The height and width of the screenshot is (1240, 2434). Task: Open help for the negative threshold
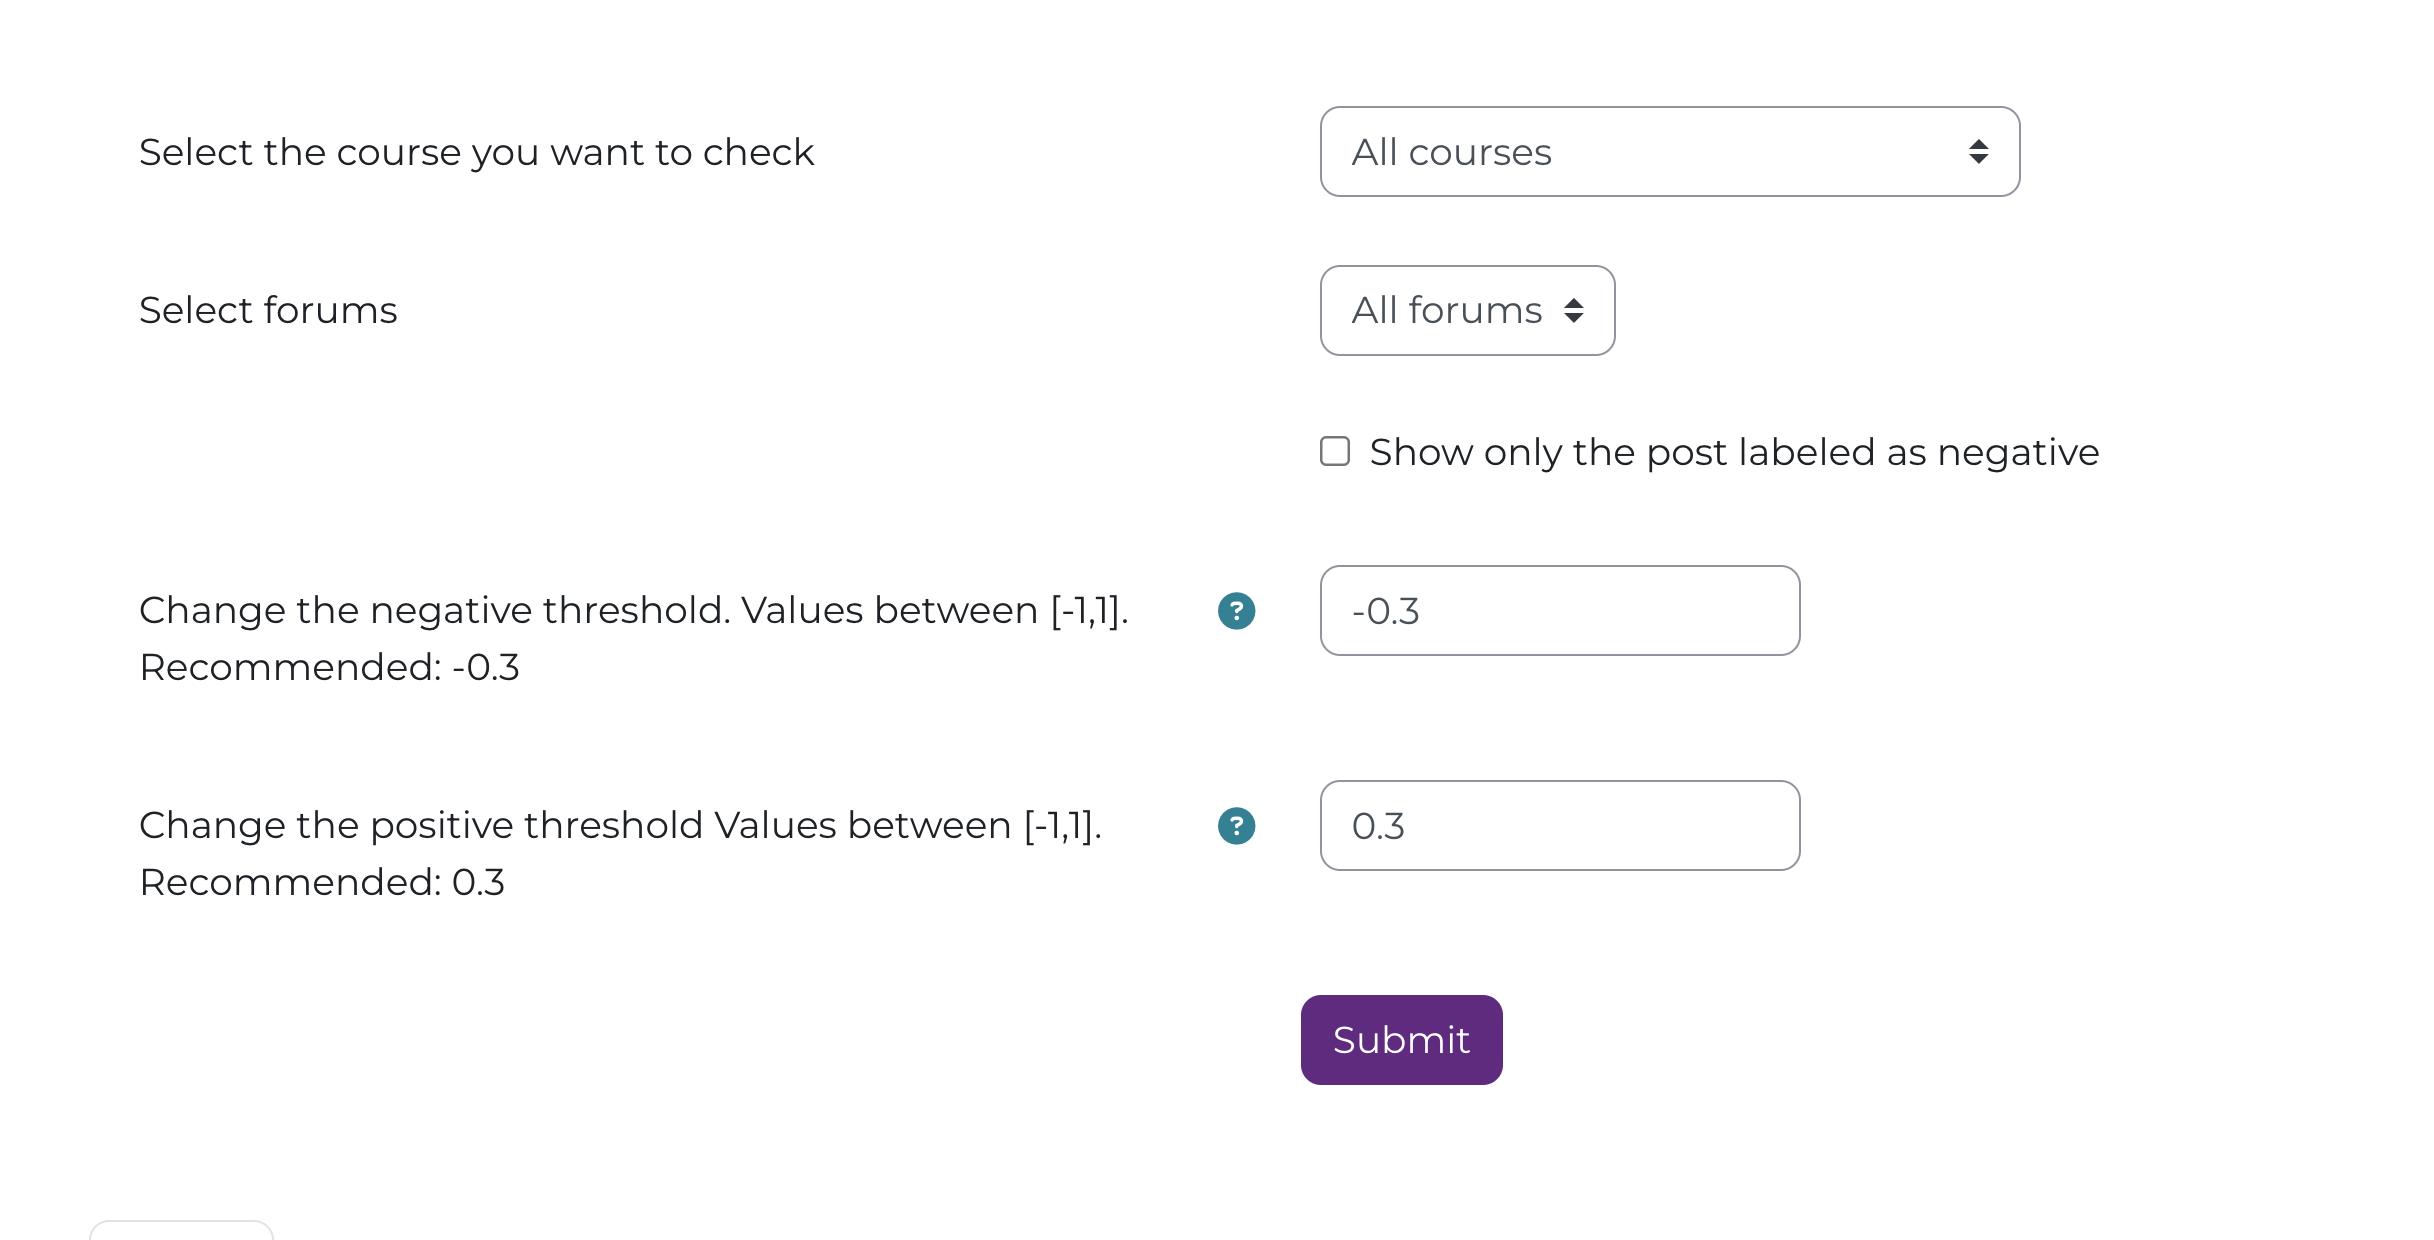tap(1236, 611)
